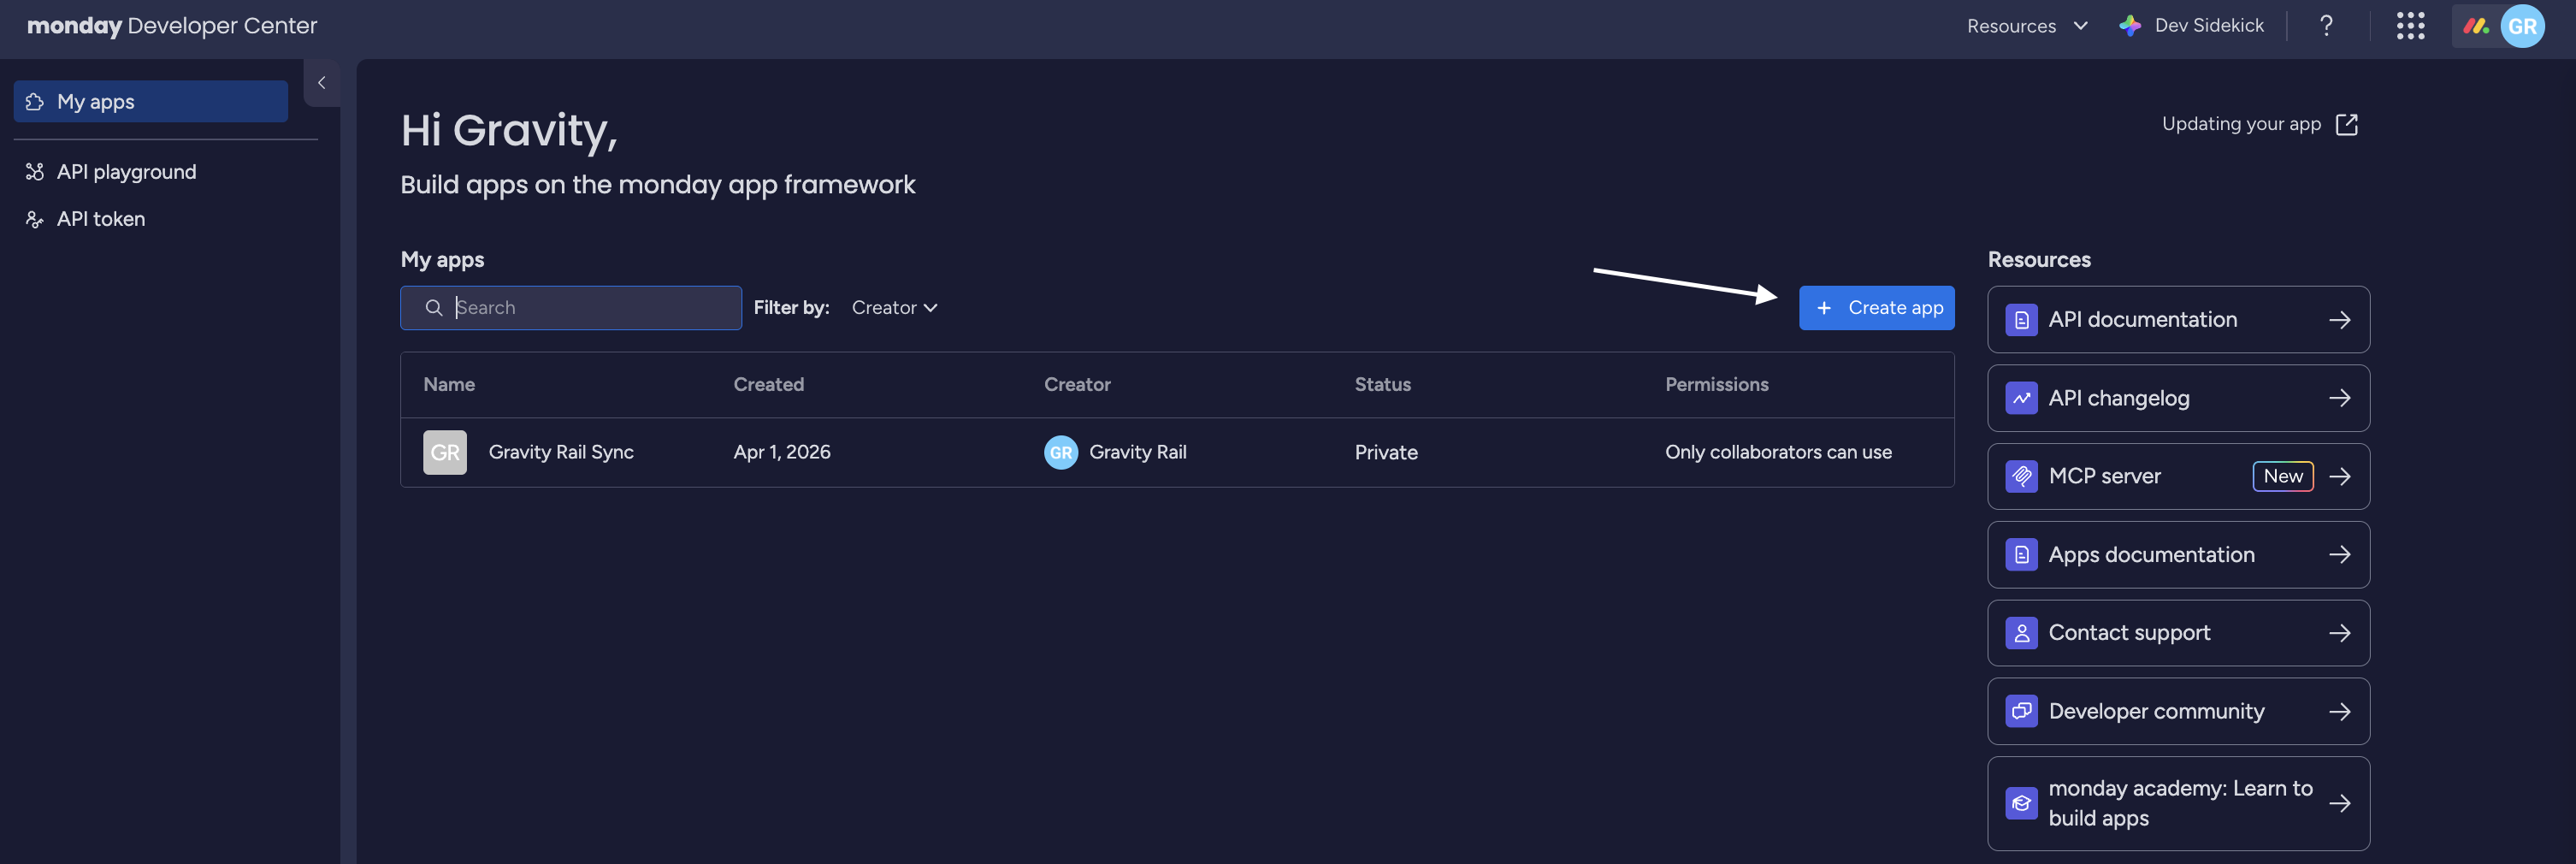2576x864 pixels.
Task: Open the apps grid switcher
Action: [2411, 25]
